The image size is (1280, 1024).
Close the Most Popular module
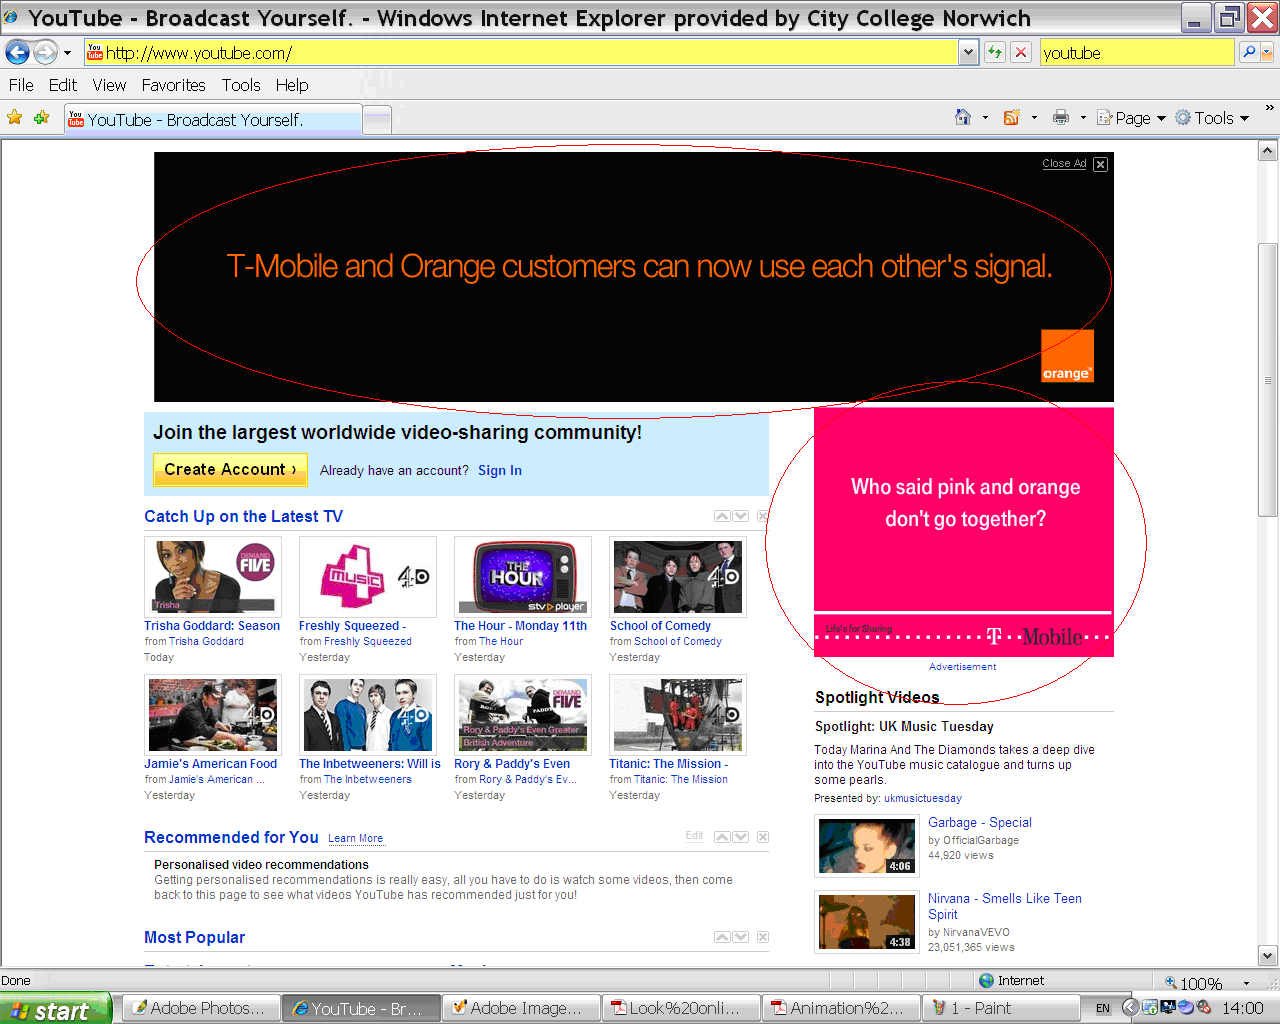coord(762,937)
